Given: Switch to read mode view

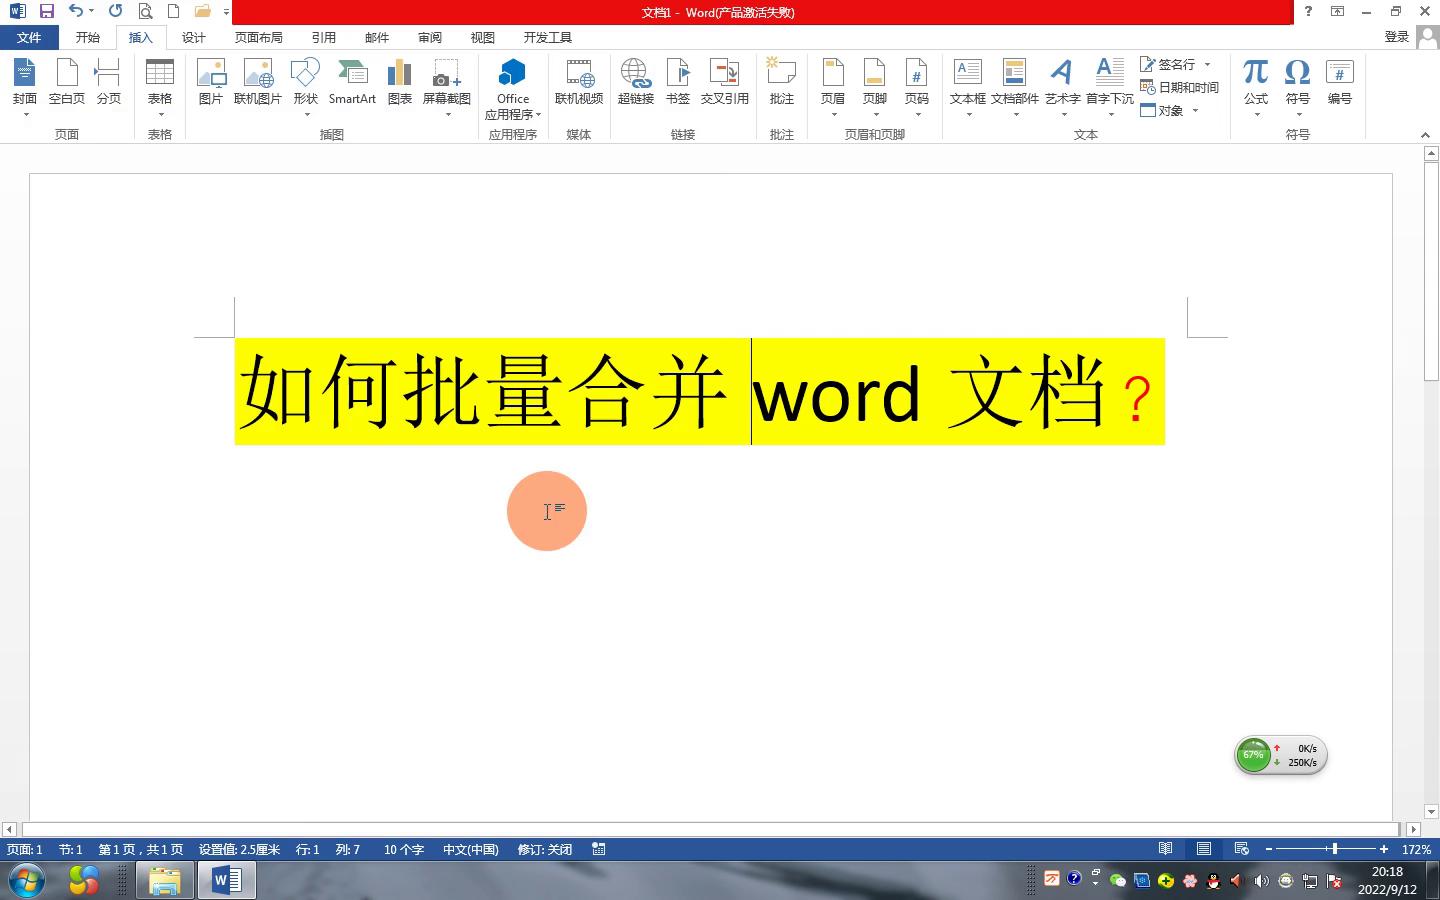Looking at the screenshot, I should click(1165, 848).
